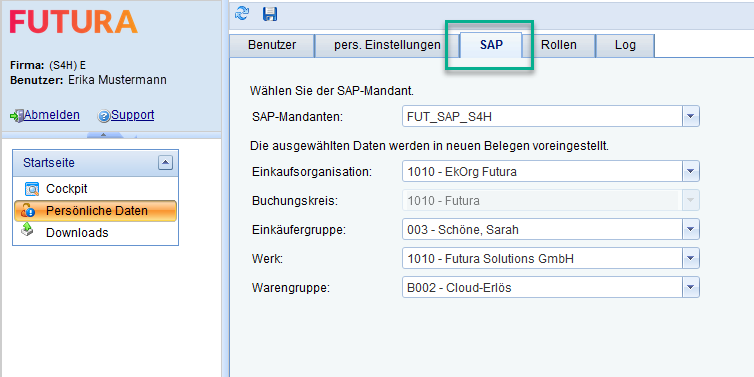
Task: Expand the Werk dropdown list
Action: pyautogui.click(x=691, y=259)
